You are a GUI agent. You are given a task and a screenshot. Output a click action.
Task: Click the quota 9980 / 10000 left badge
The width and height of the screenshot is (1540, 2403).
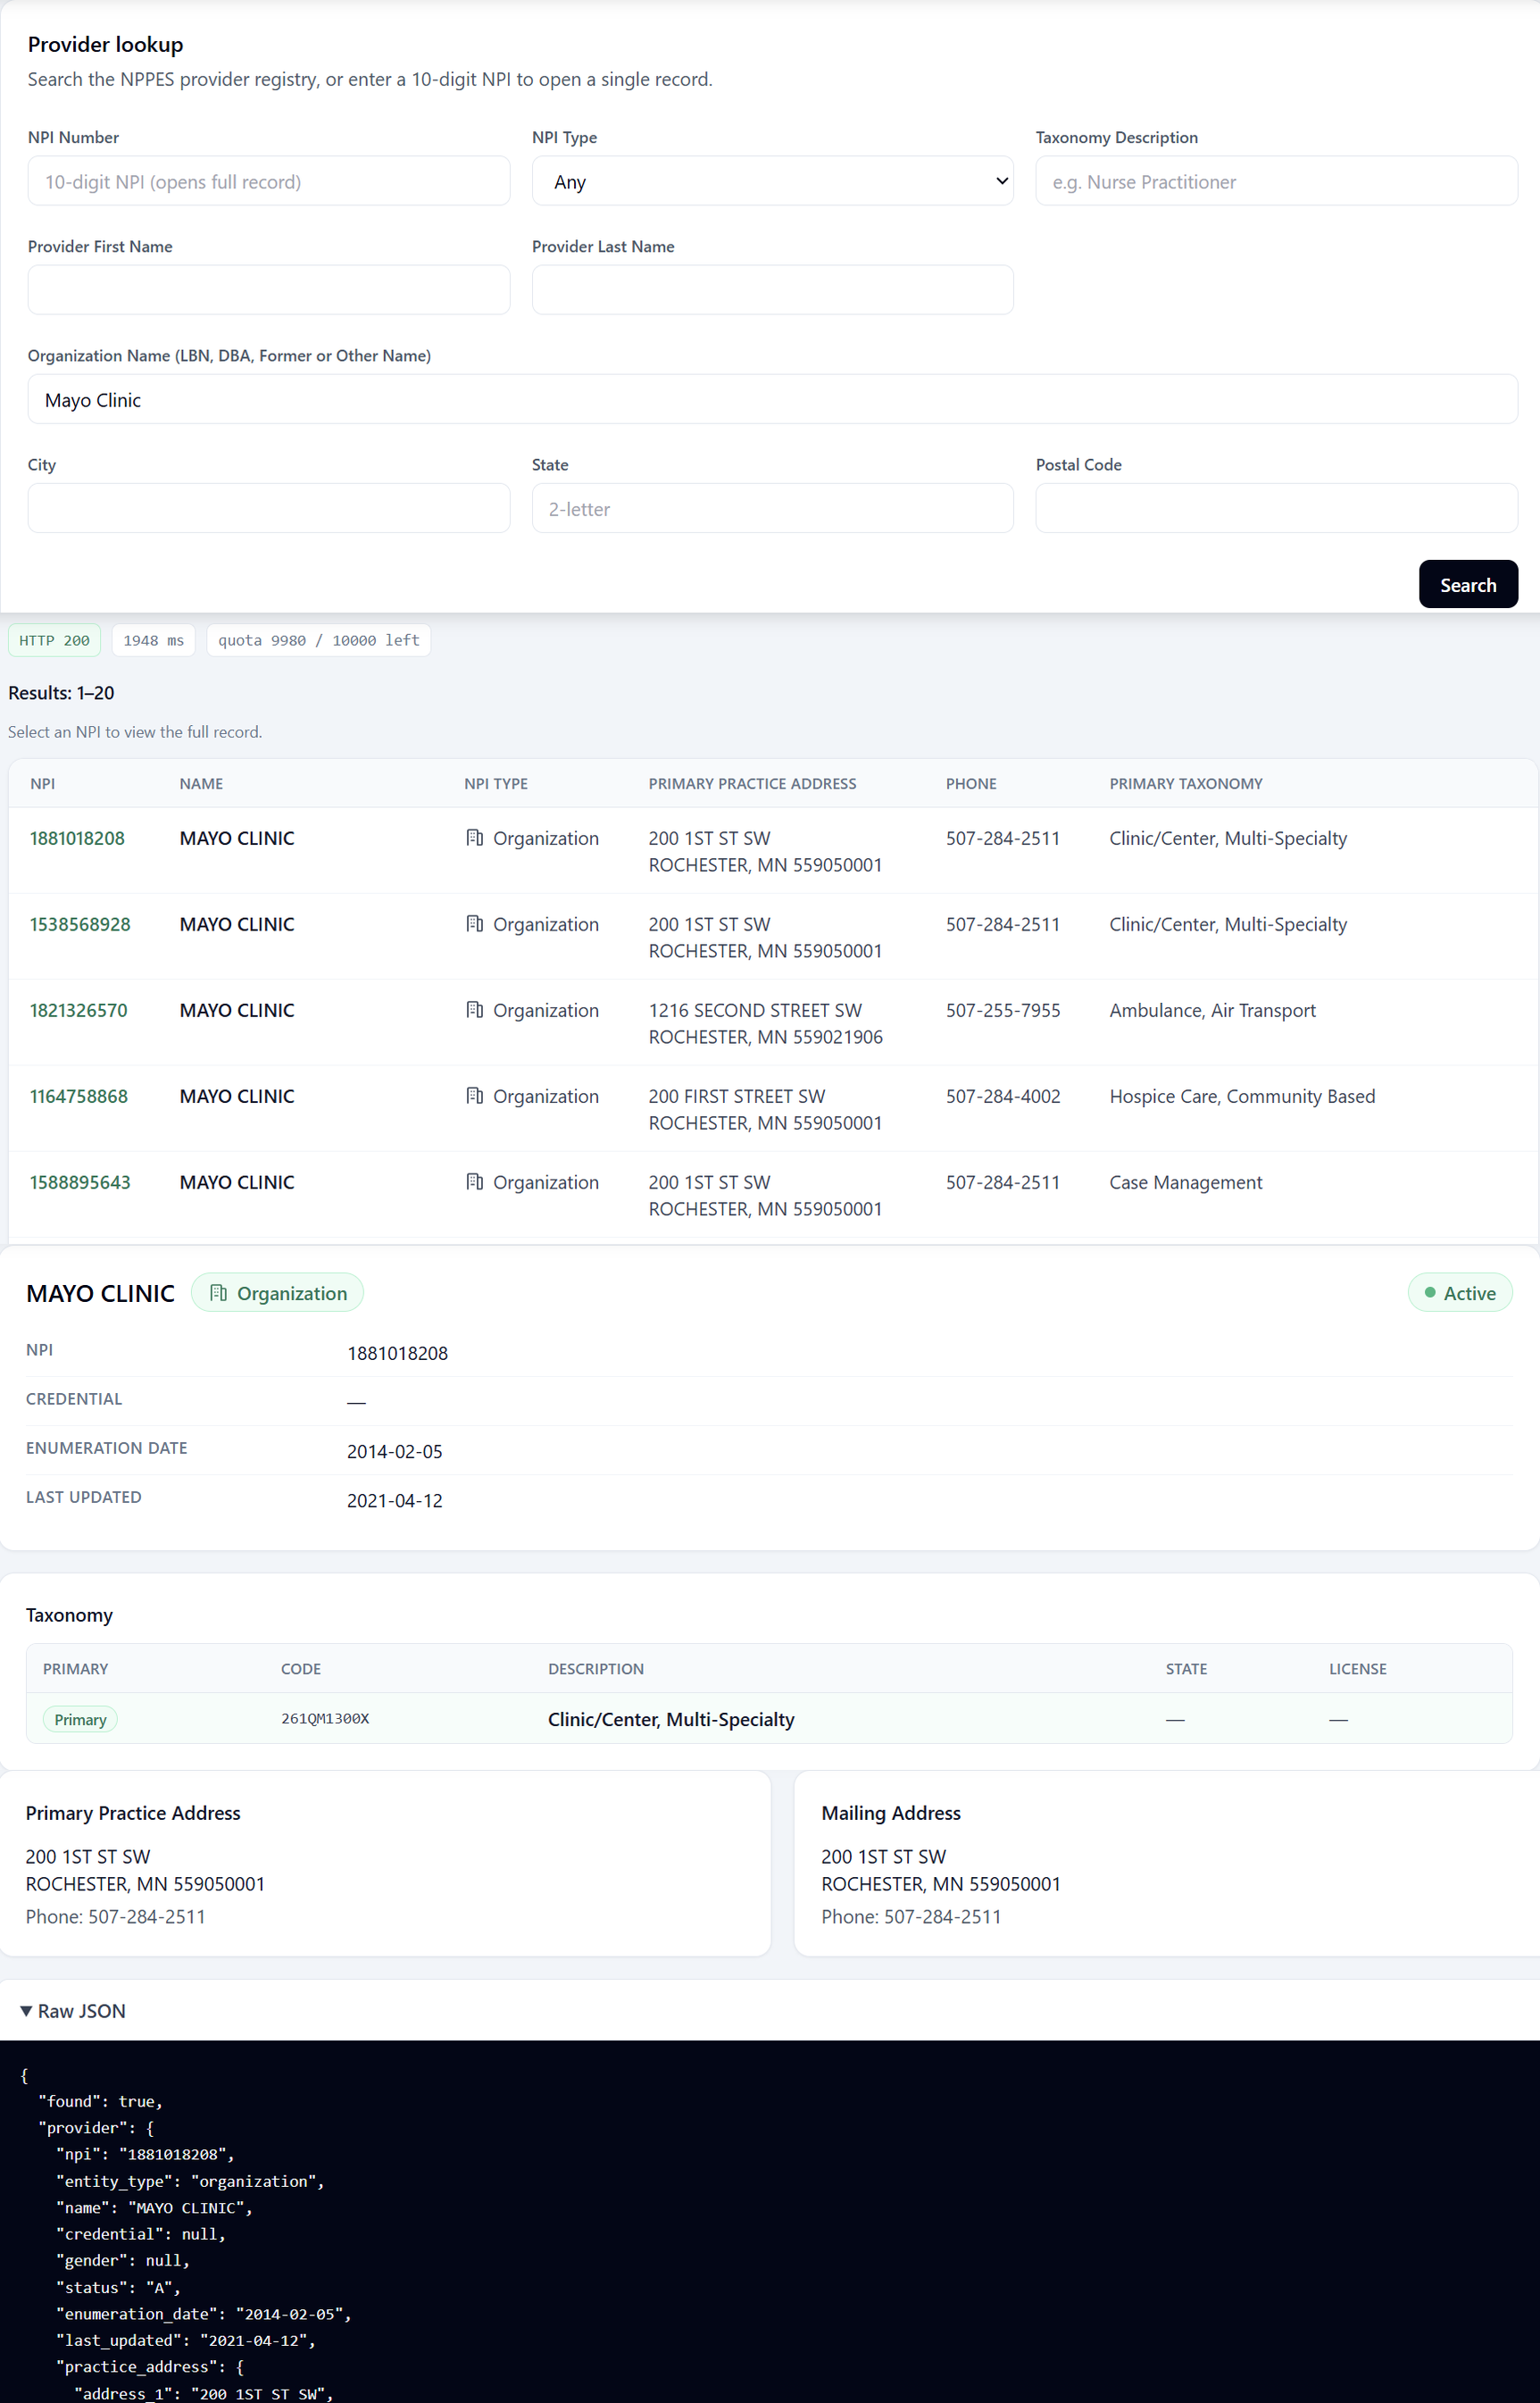tap(319, 640)
